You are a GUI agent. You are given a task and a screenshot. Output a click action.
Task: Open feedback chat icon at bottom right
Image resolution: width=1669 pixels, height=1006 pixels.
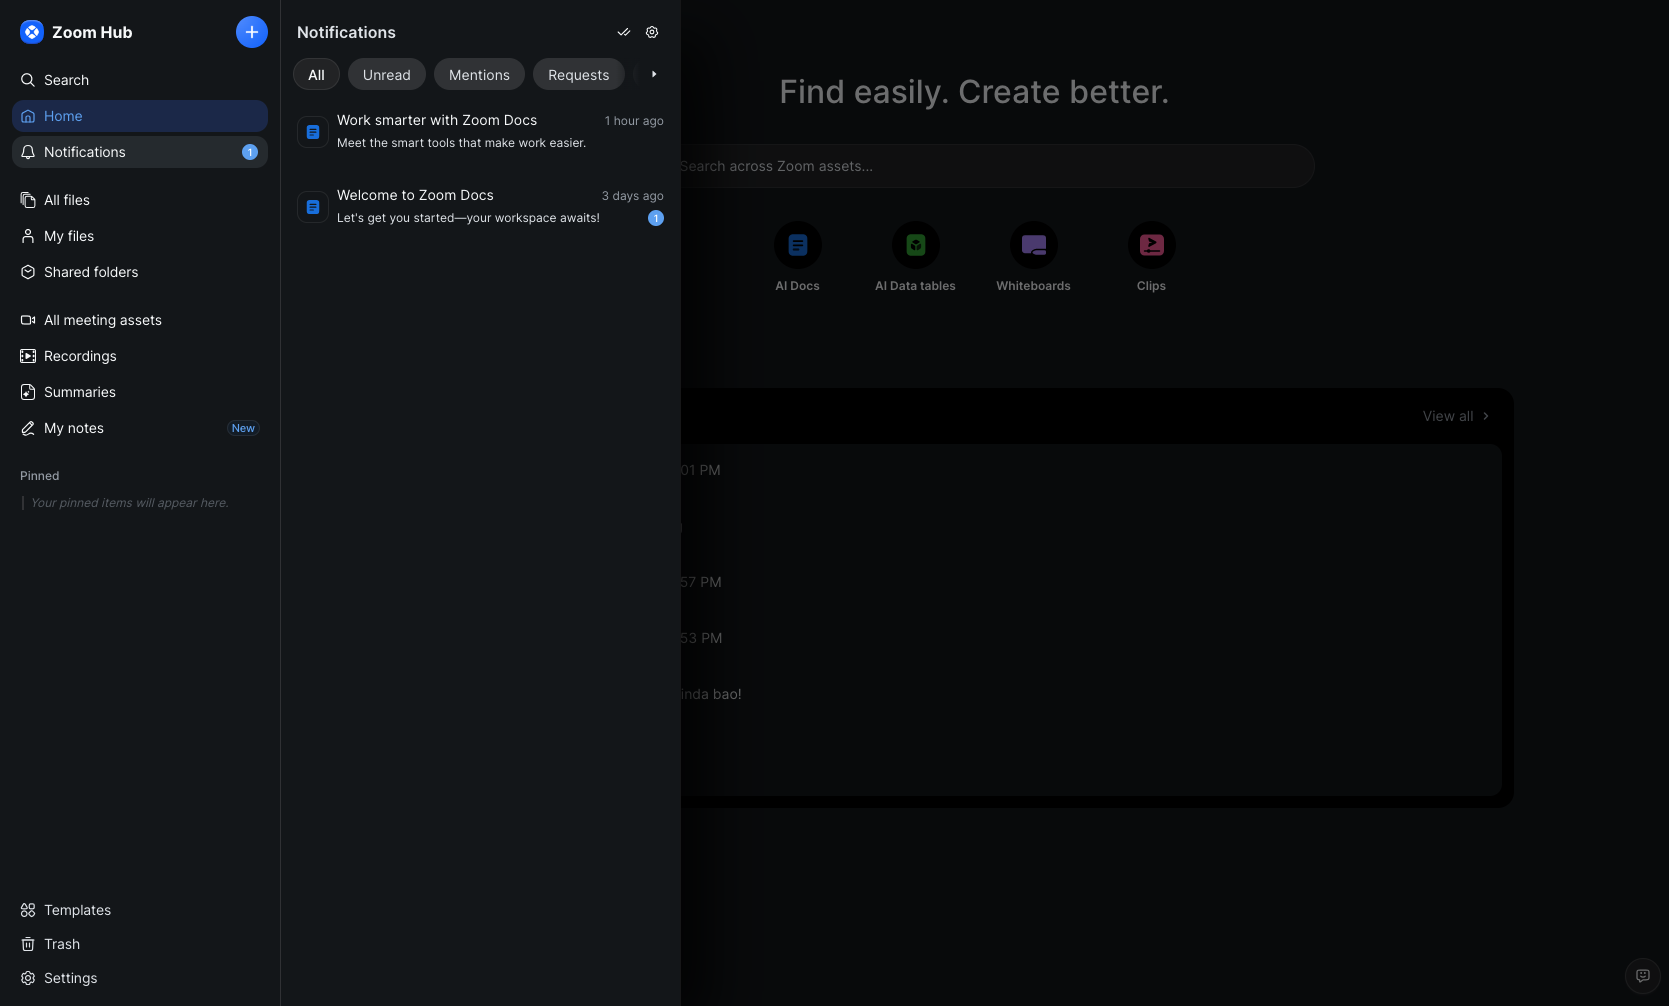coord(1643,976)
